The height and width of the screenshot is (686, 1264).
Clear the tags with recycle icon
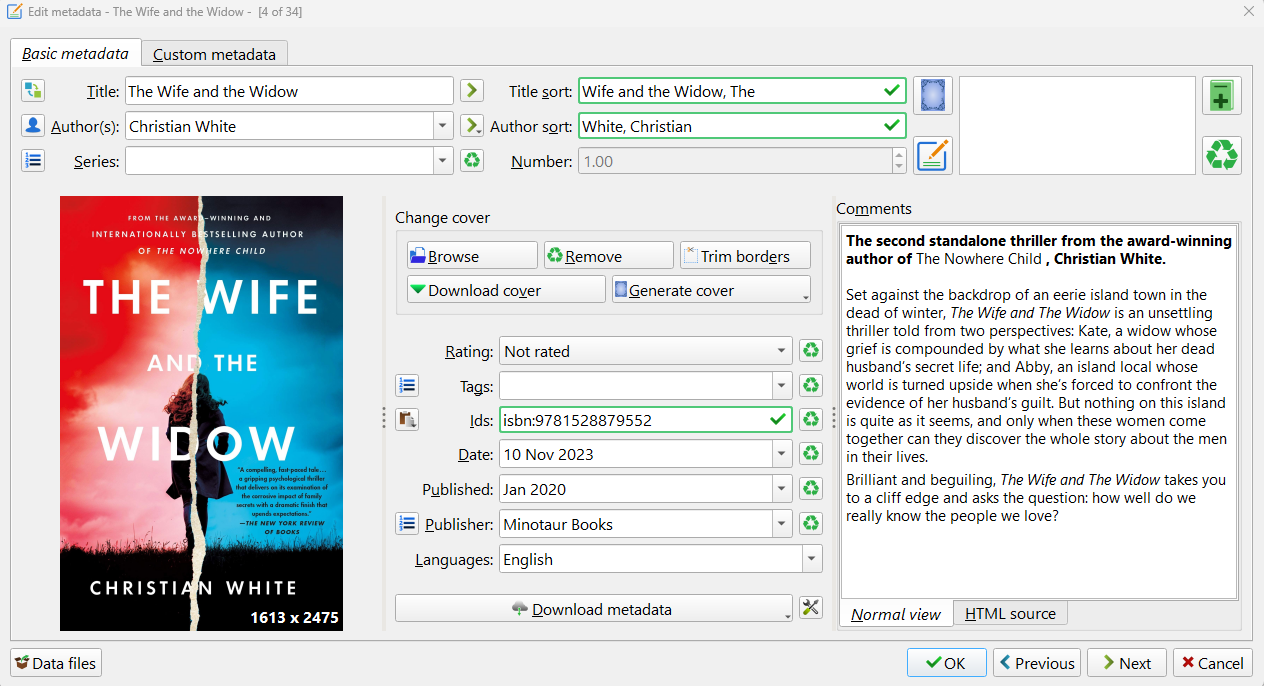pos(811,386)
